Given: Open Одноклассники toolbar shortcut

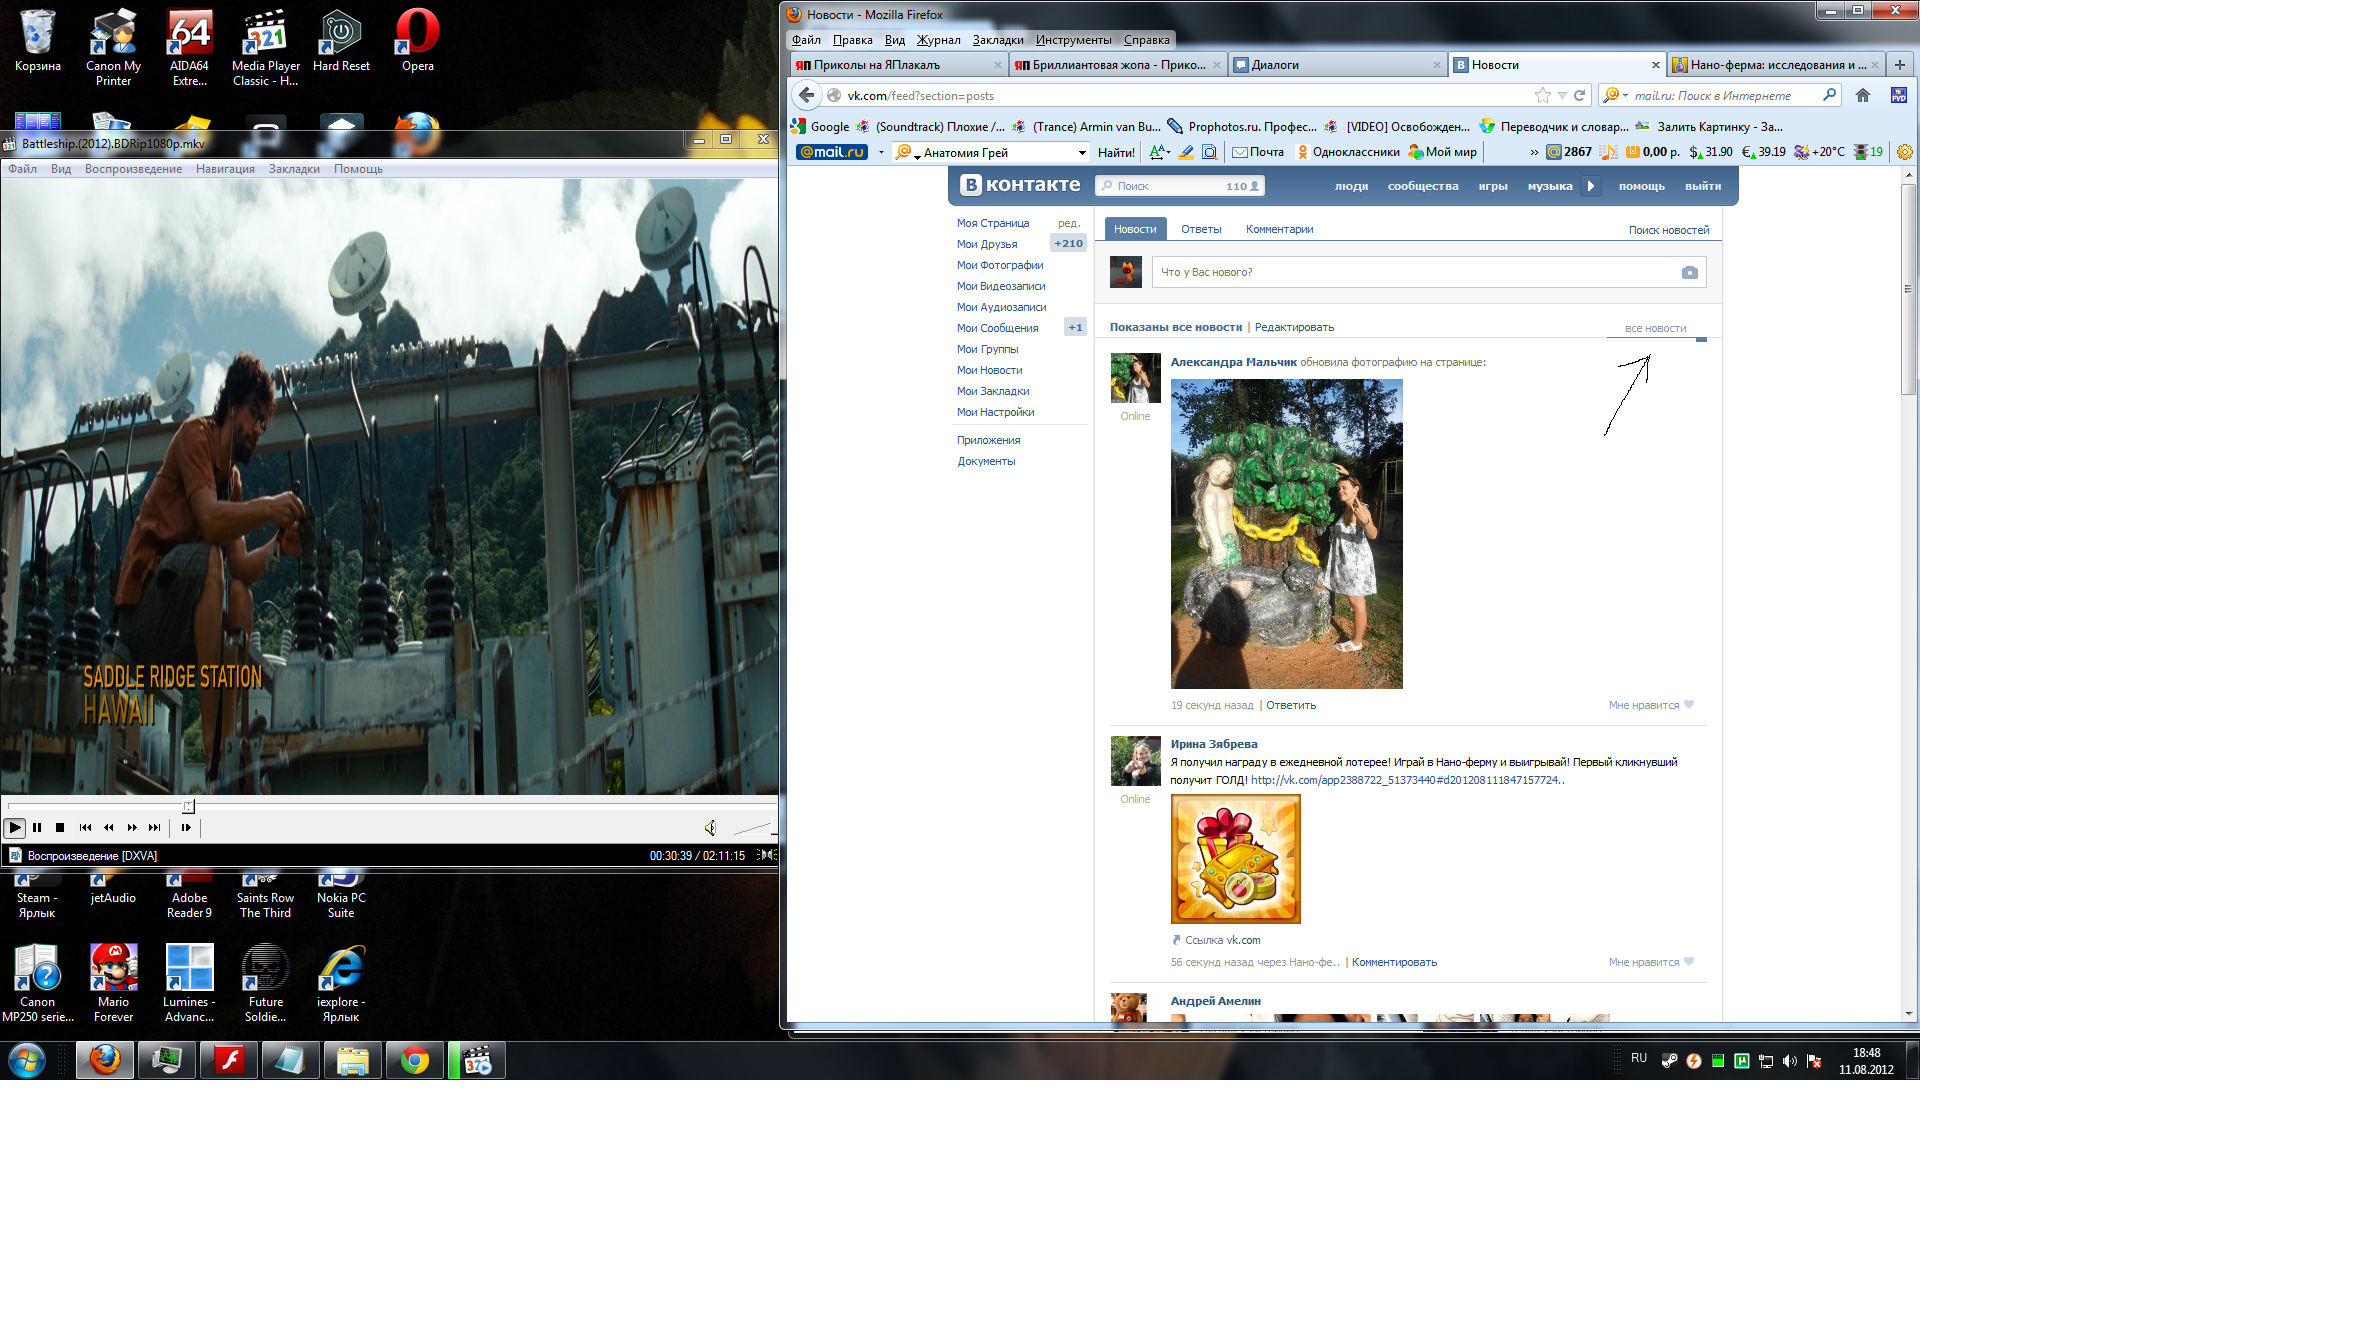Looking at the screenshot, I should (x=1348, y=152).
